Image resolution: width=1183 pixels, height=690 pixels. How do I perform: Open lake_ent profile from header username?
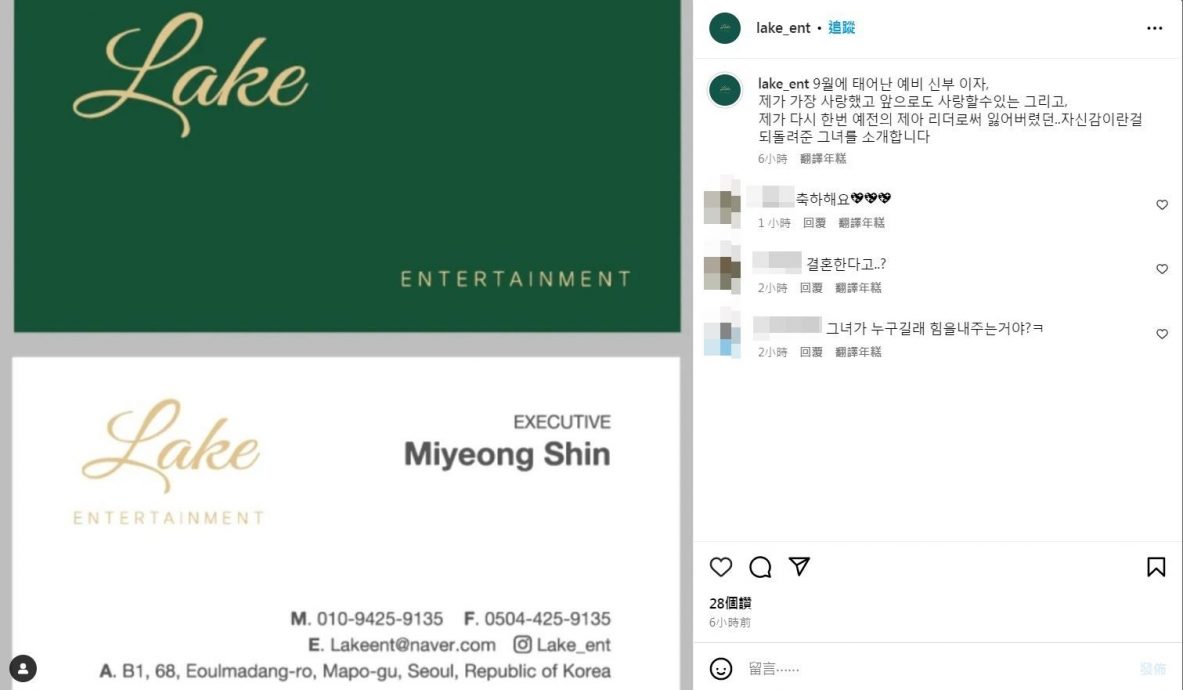point(783,28)
